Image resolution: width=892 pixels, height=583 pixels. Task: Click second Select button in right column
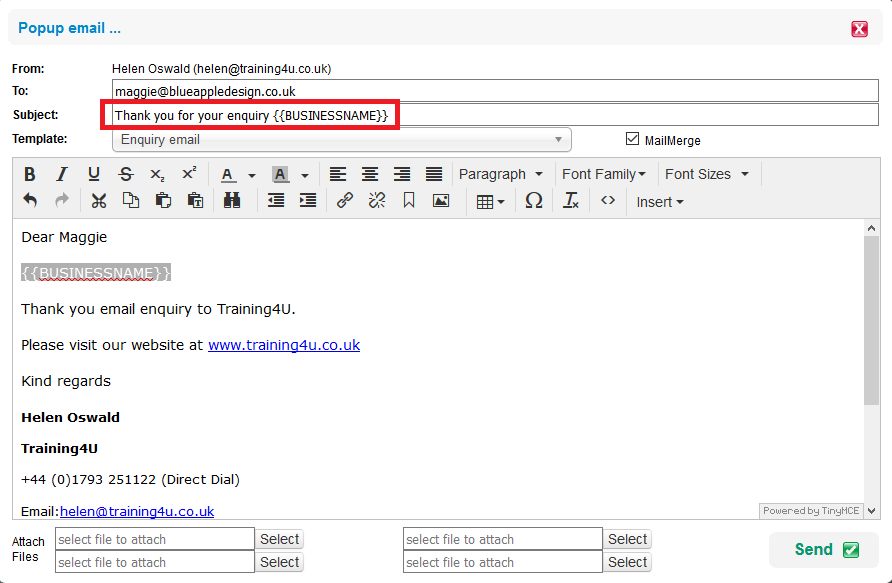pos(627,562)
